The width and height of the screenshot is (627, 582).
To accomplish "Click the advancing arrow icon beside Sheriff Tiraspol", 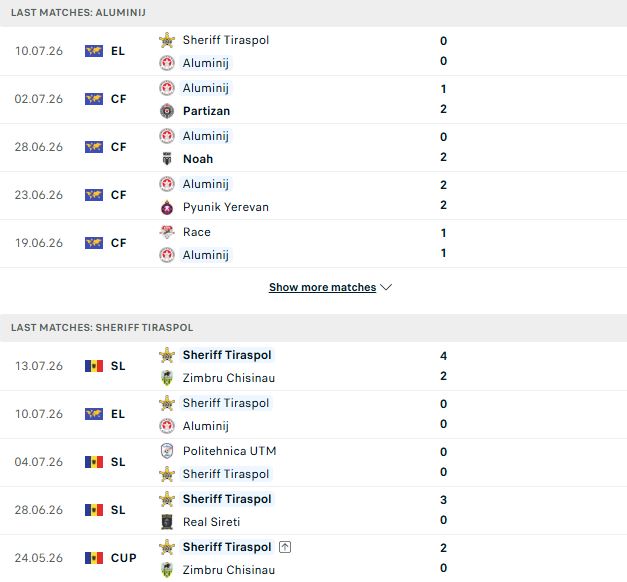I will click(x=285, y=547).
